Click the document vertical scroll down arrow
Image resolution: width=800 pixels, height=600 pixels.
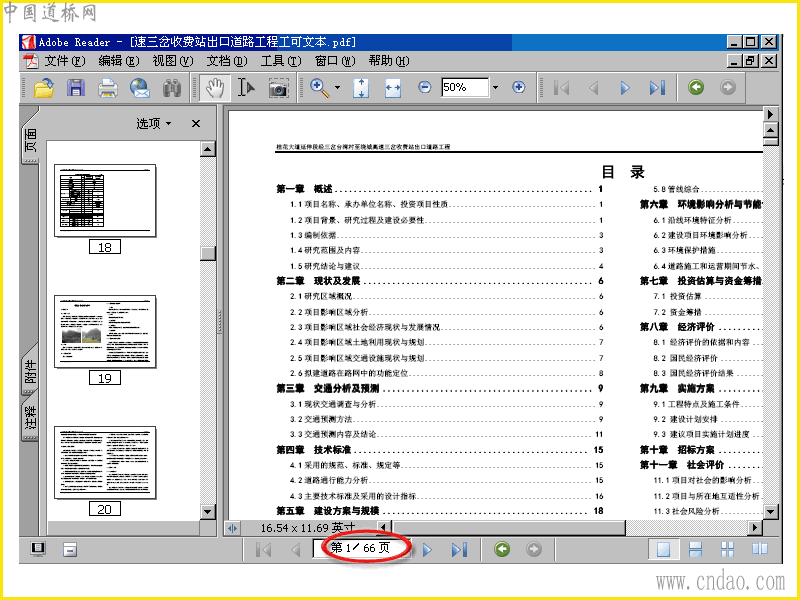pos(770,511)
